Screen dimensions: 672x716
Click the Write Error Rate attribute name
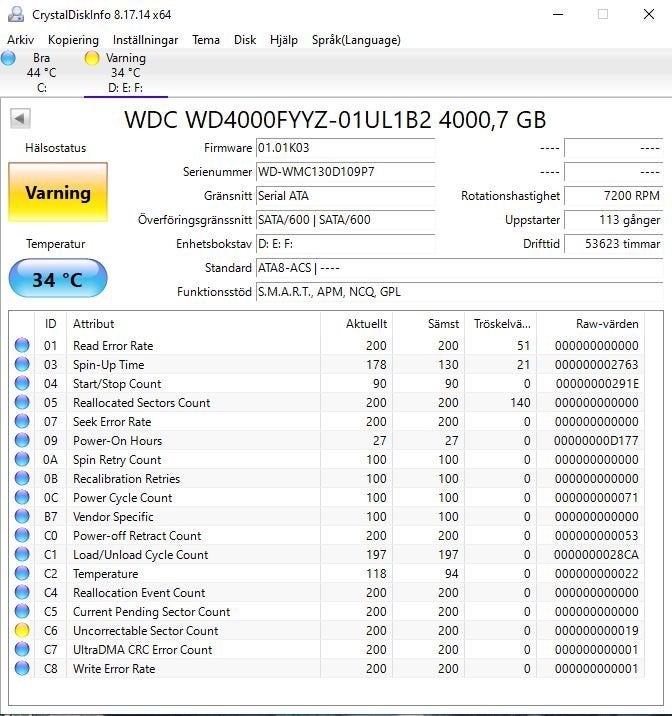tap(114, 669)
